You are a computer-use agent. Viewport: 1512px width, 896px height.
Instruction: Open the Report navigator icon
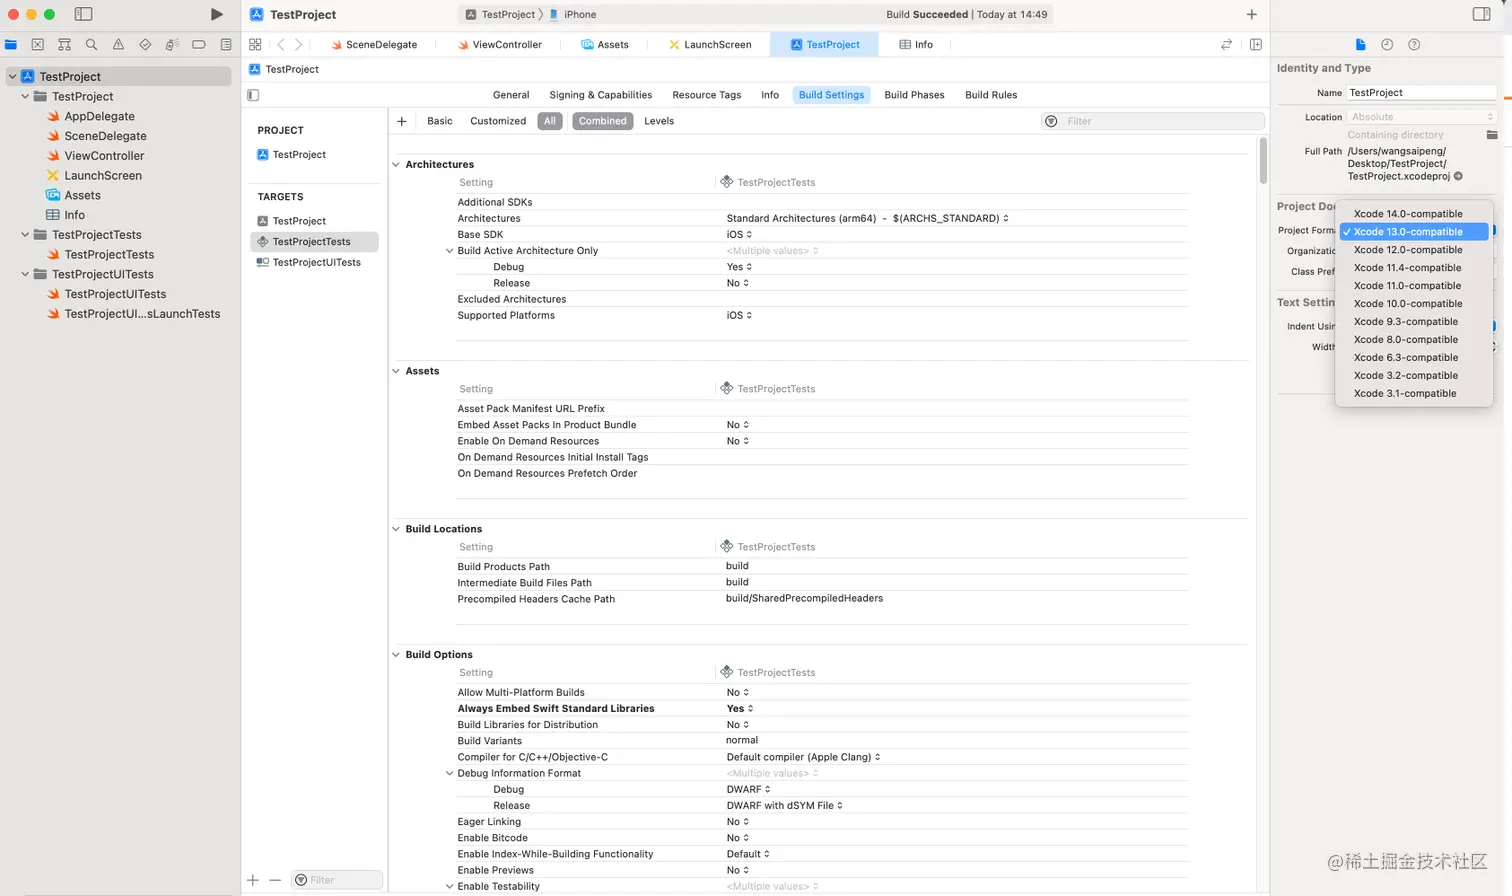point(226,44)
